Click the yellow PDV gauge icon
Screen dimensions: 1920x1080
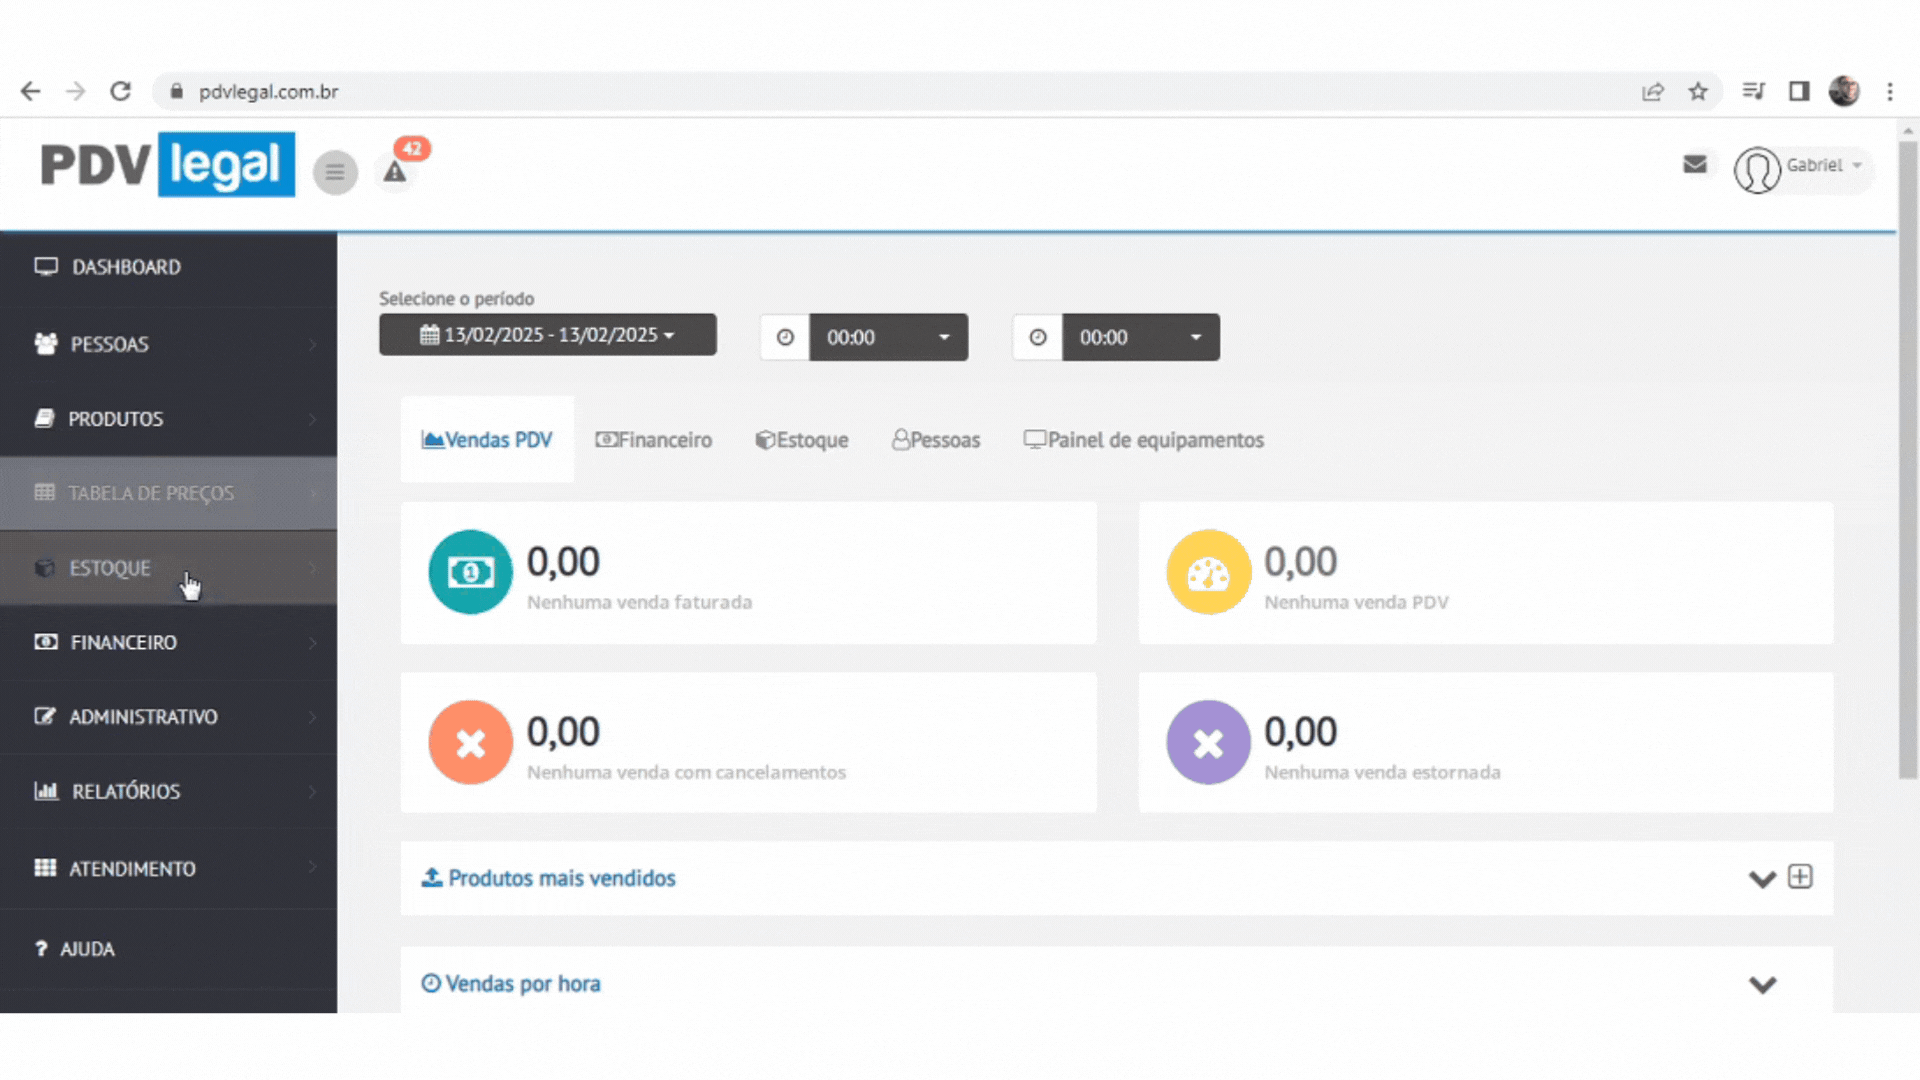pos(1208,572)
